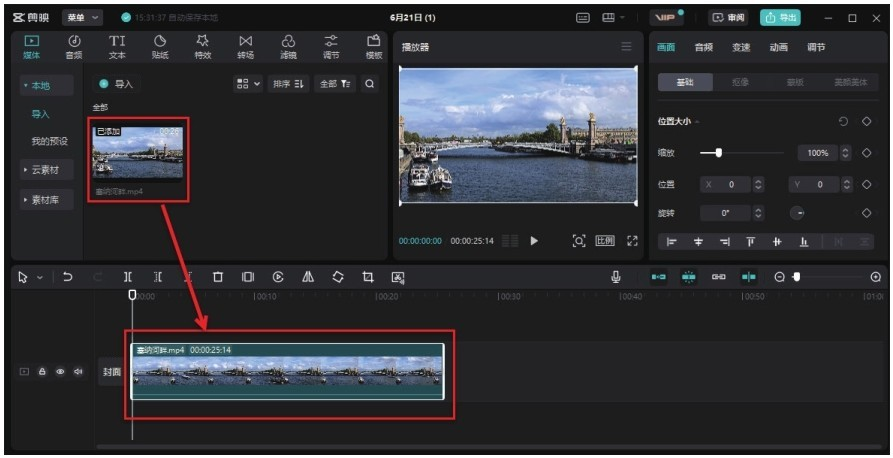Add a keyframe for 旋转 rotation

coord(866,212)
